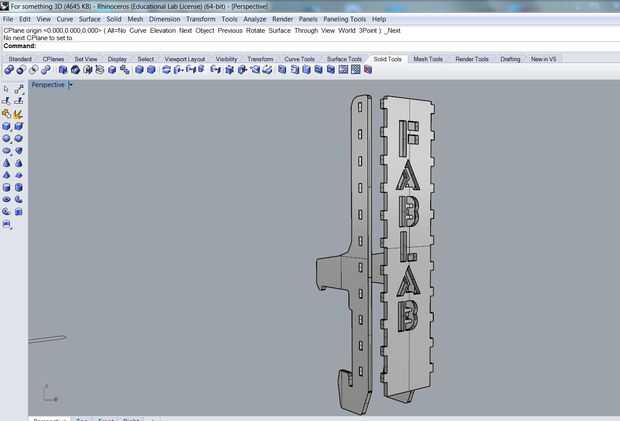Open the Perspective viewport dropdown arrow
Image resolution: width=620 pixels, height=421 pixels.
click(x=70, y=85)
